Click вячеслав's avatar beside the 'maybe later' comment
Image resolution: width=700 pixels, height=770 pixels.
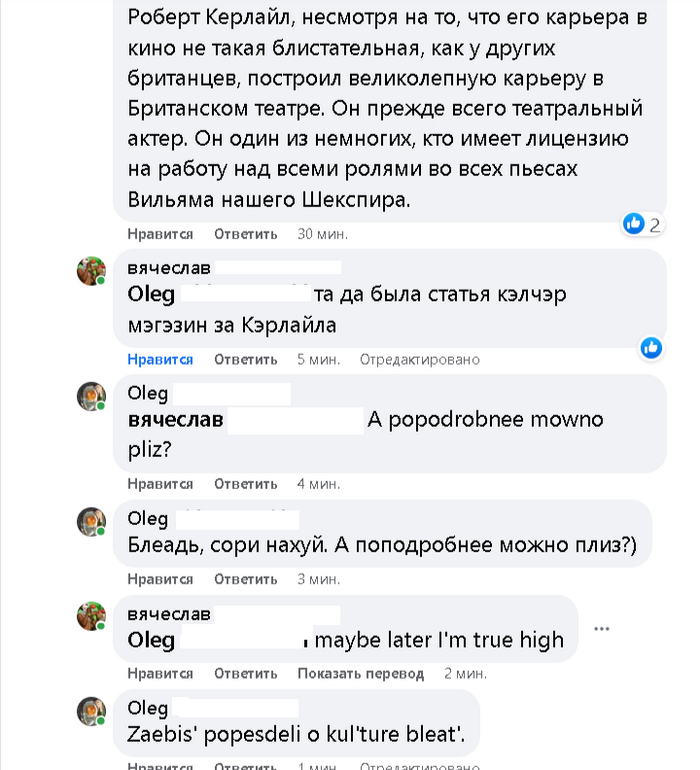pyautogui.click(x=92, y=615)
